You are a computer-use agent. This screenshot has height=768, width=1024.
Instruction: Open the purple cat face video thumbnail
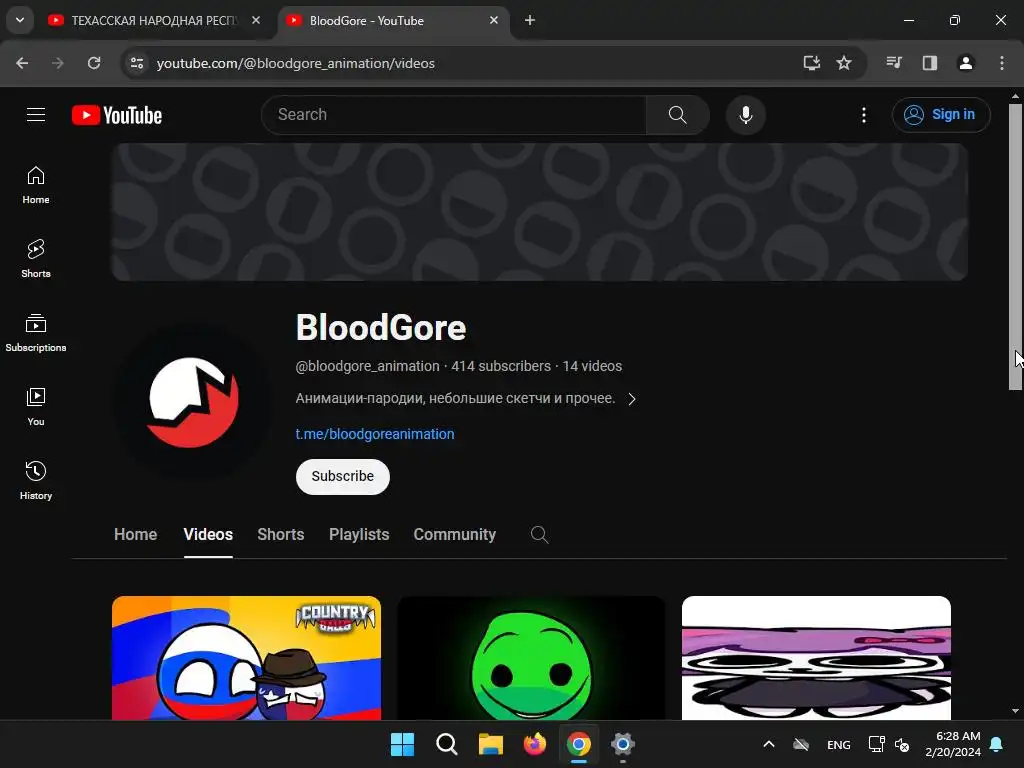[x=816, y=658]
